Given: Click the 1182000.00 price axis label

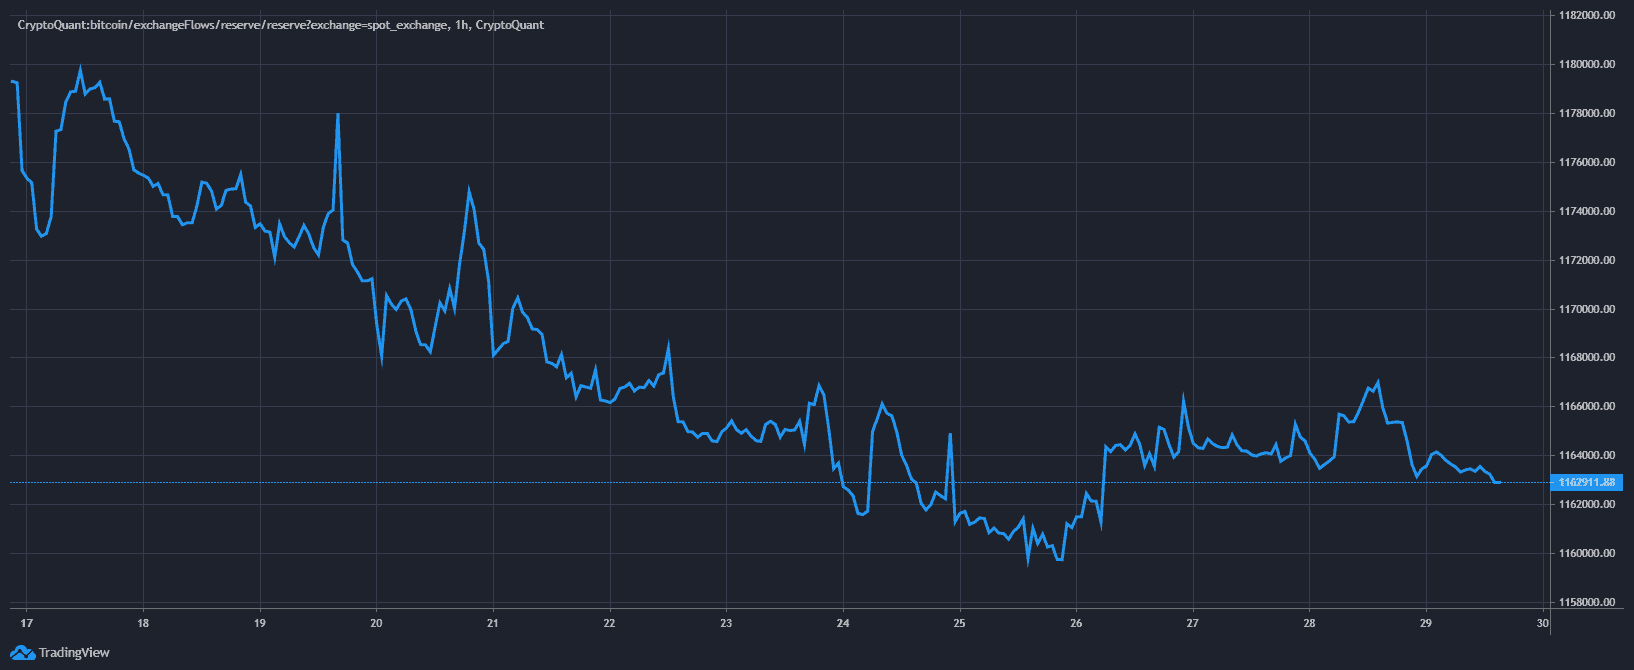Looking at the screenshot, I should coord(1587,16).
